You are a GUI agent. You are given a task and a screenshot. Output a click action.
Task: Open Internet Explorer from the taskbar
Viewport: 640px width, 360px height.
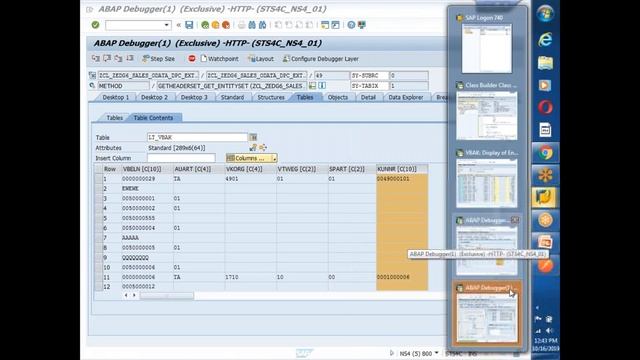(x=545, y=39)
